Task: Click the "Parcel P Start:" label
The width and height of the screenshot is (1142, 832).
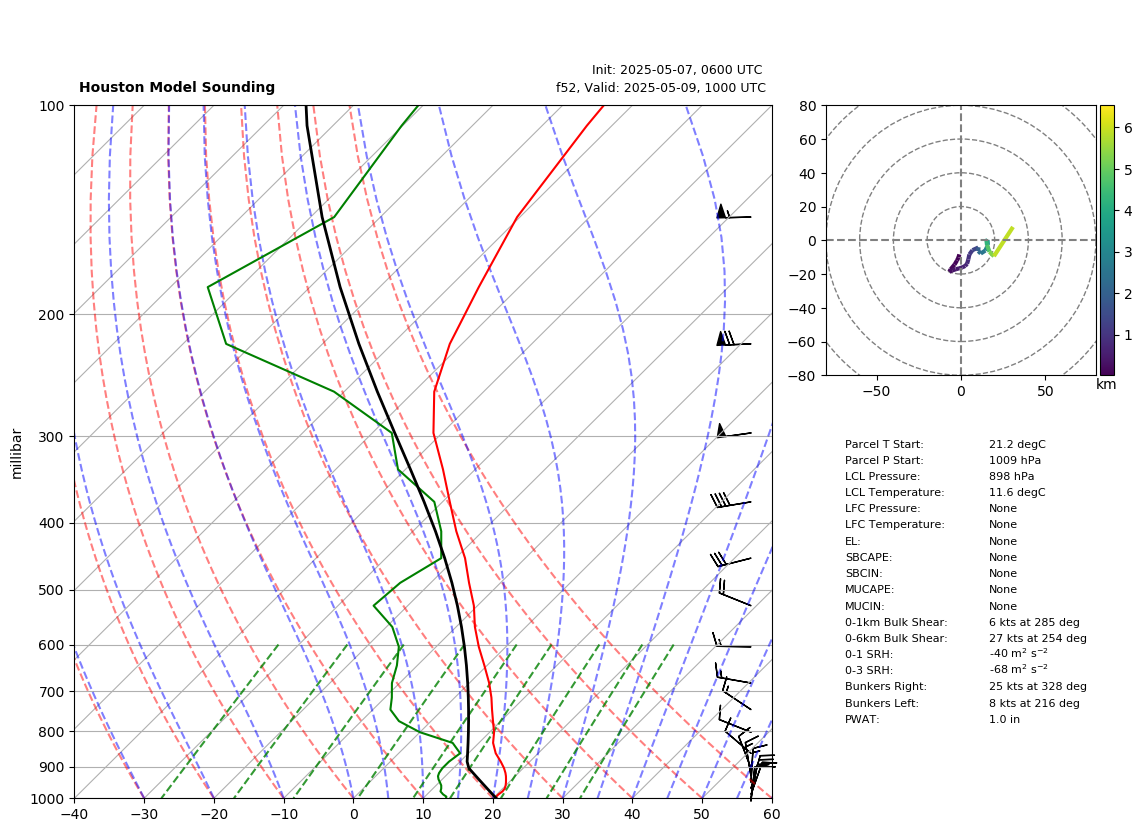Action: pos(883,460)
